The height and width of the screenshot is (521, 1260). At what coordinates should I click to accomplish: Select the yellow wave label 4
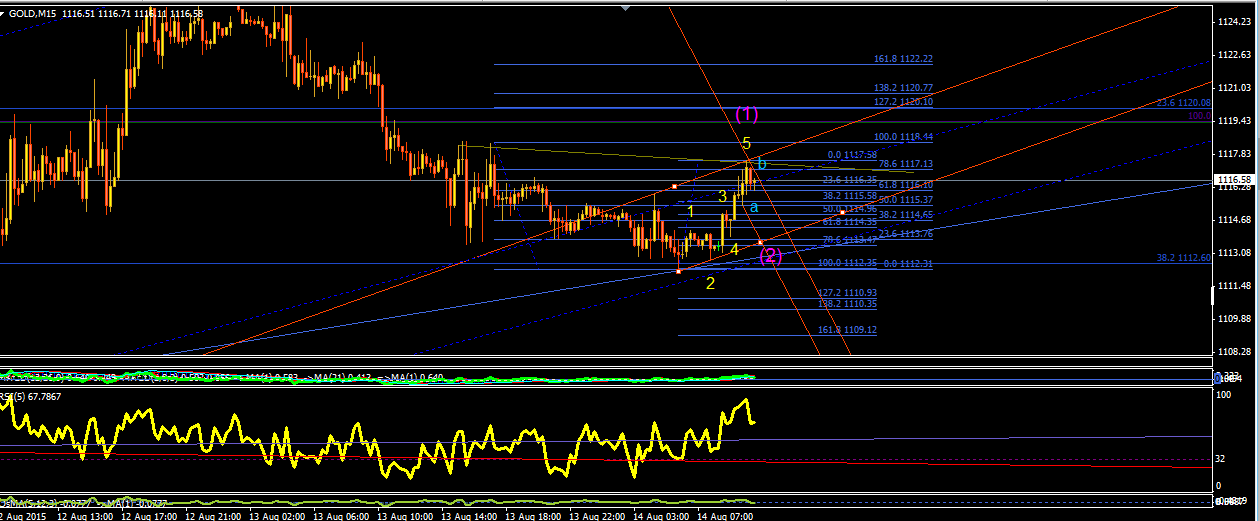(x=734, y=249)
